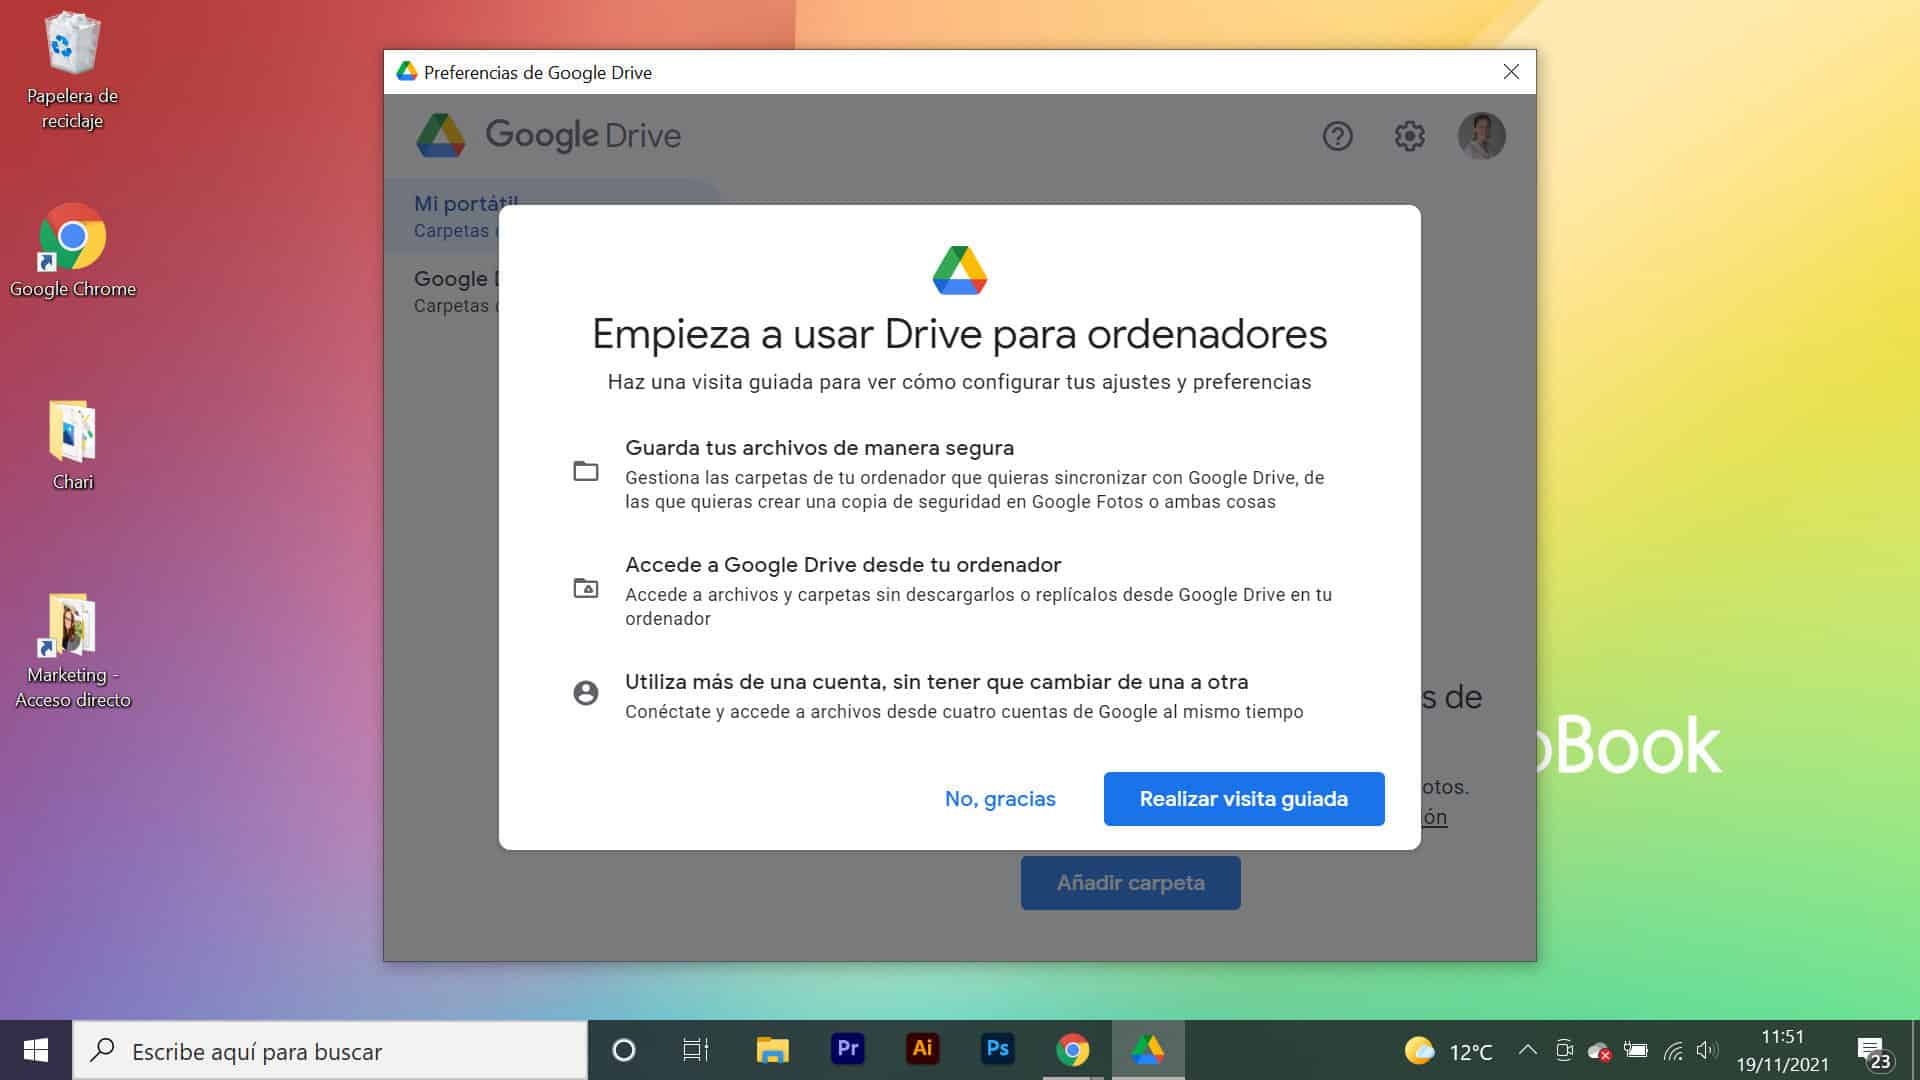Launch Illustrator from the taskbar

click(x=922, y=1049)
